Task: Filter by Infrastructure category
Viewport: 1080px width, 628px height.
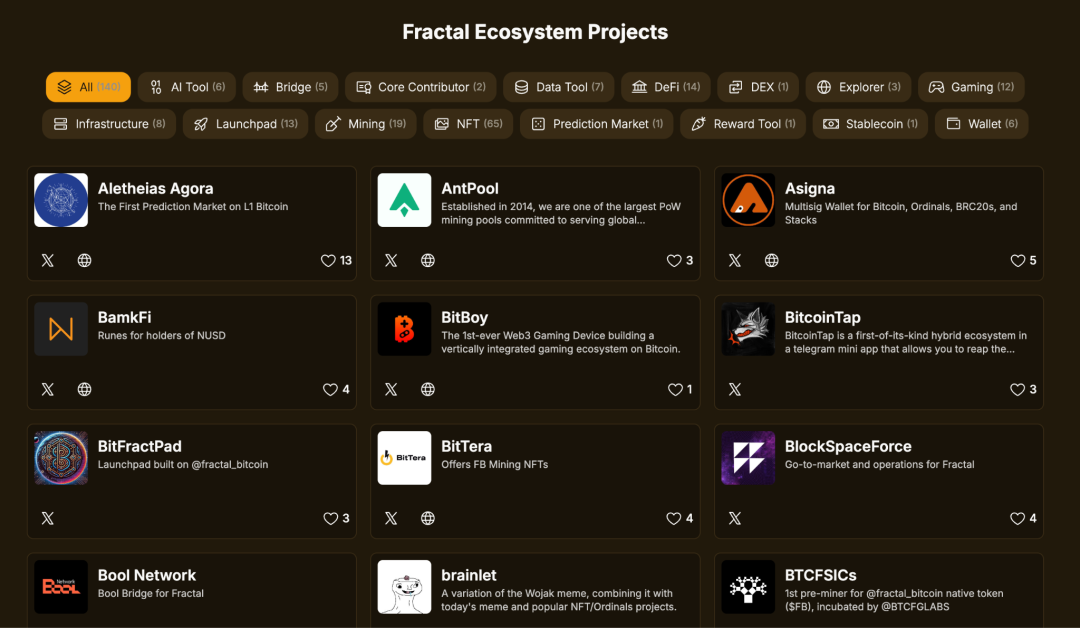Action: pos(109,124)
